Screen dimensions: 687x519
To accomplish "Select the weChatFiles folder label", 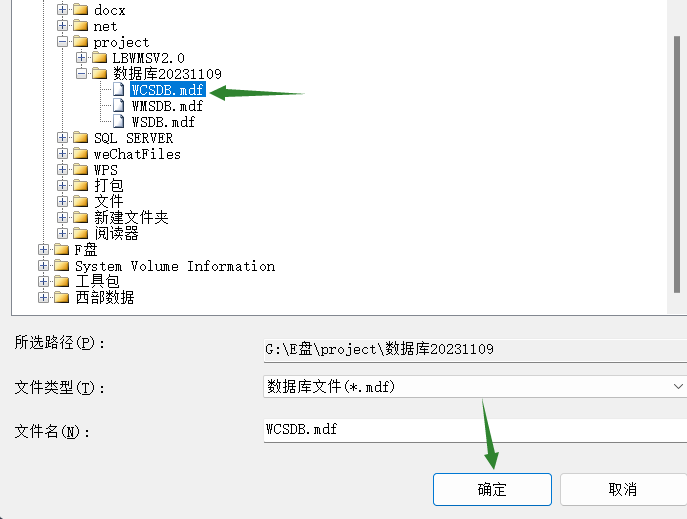I will pyautogui.click(x=137, y=154).
